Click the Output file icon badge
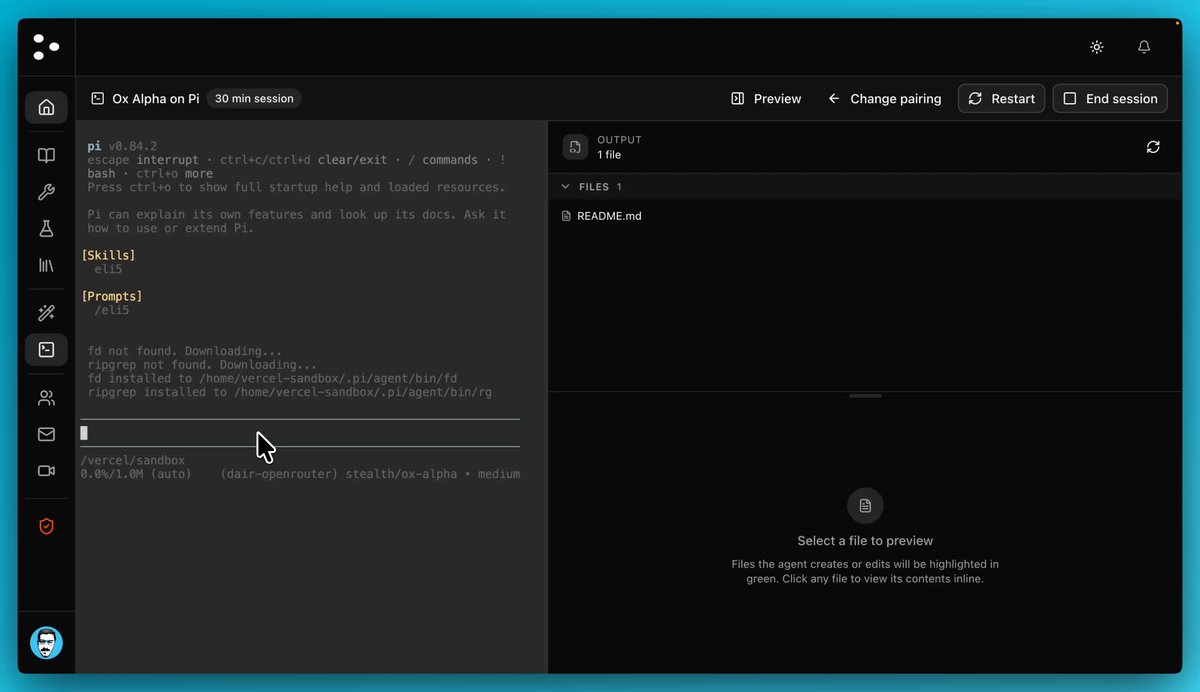The image size is (1200, 692). [x=575, y=147]
